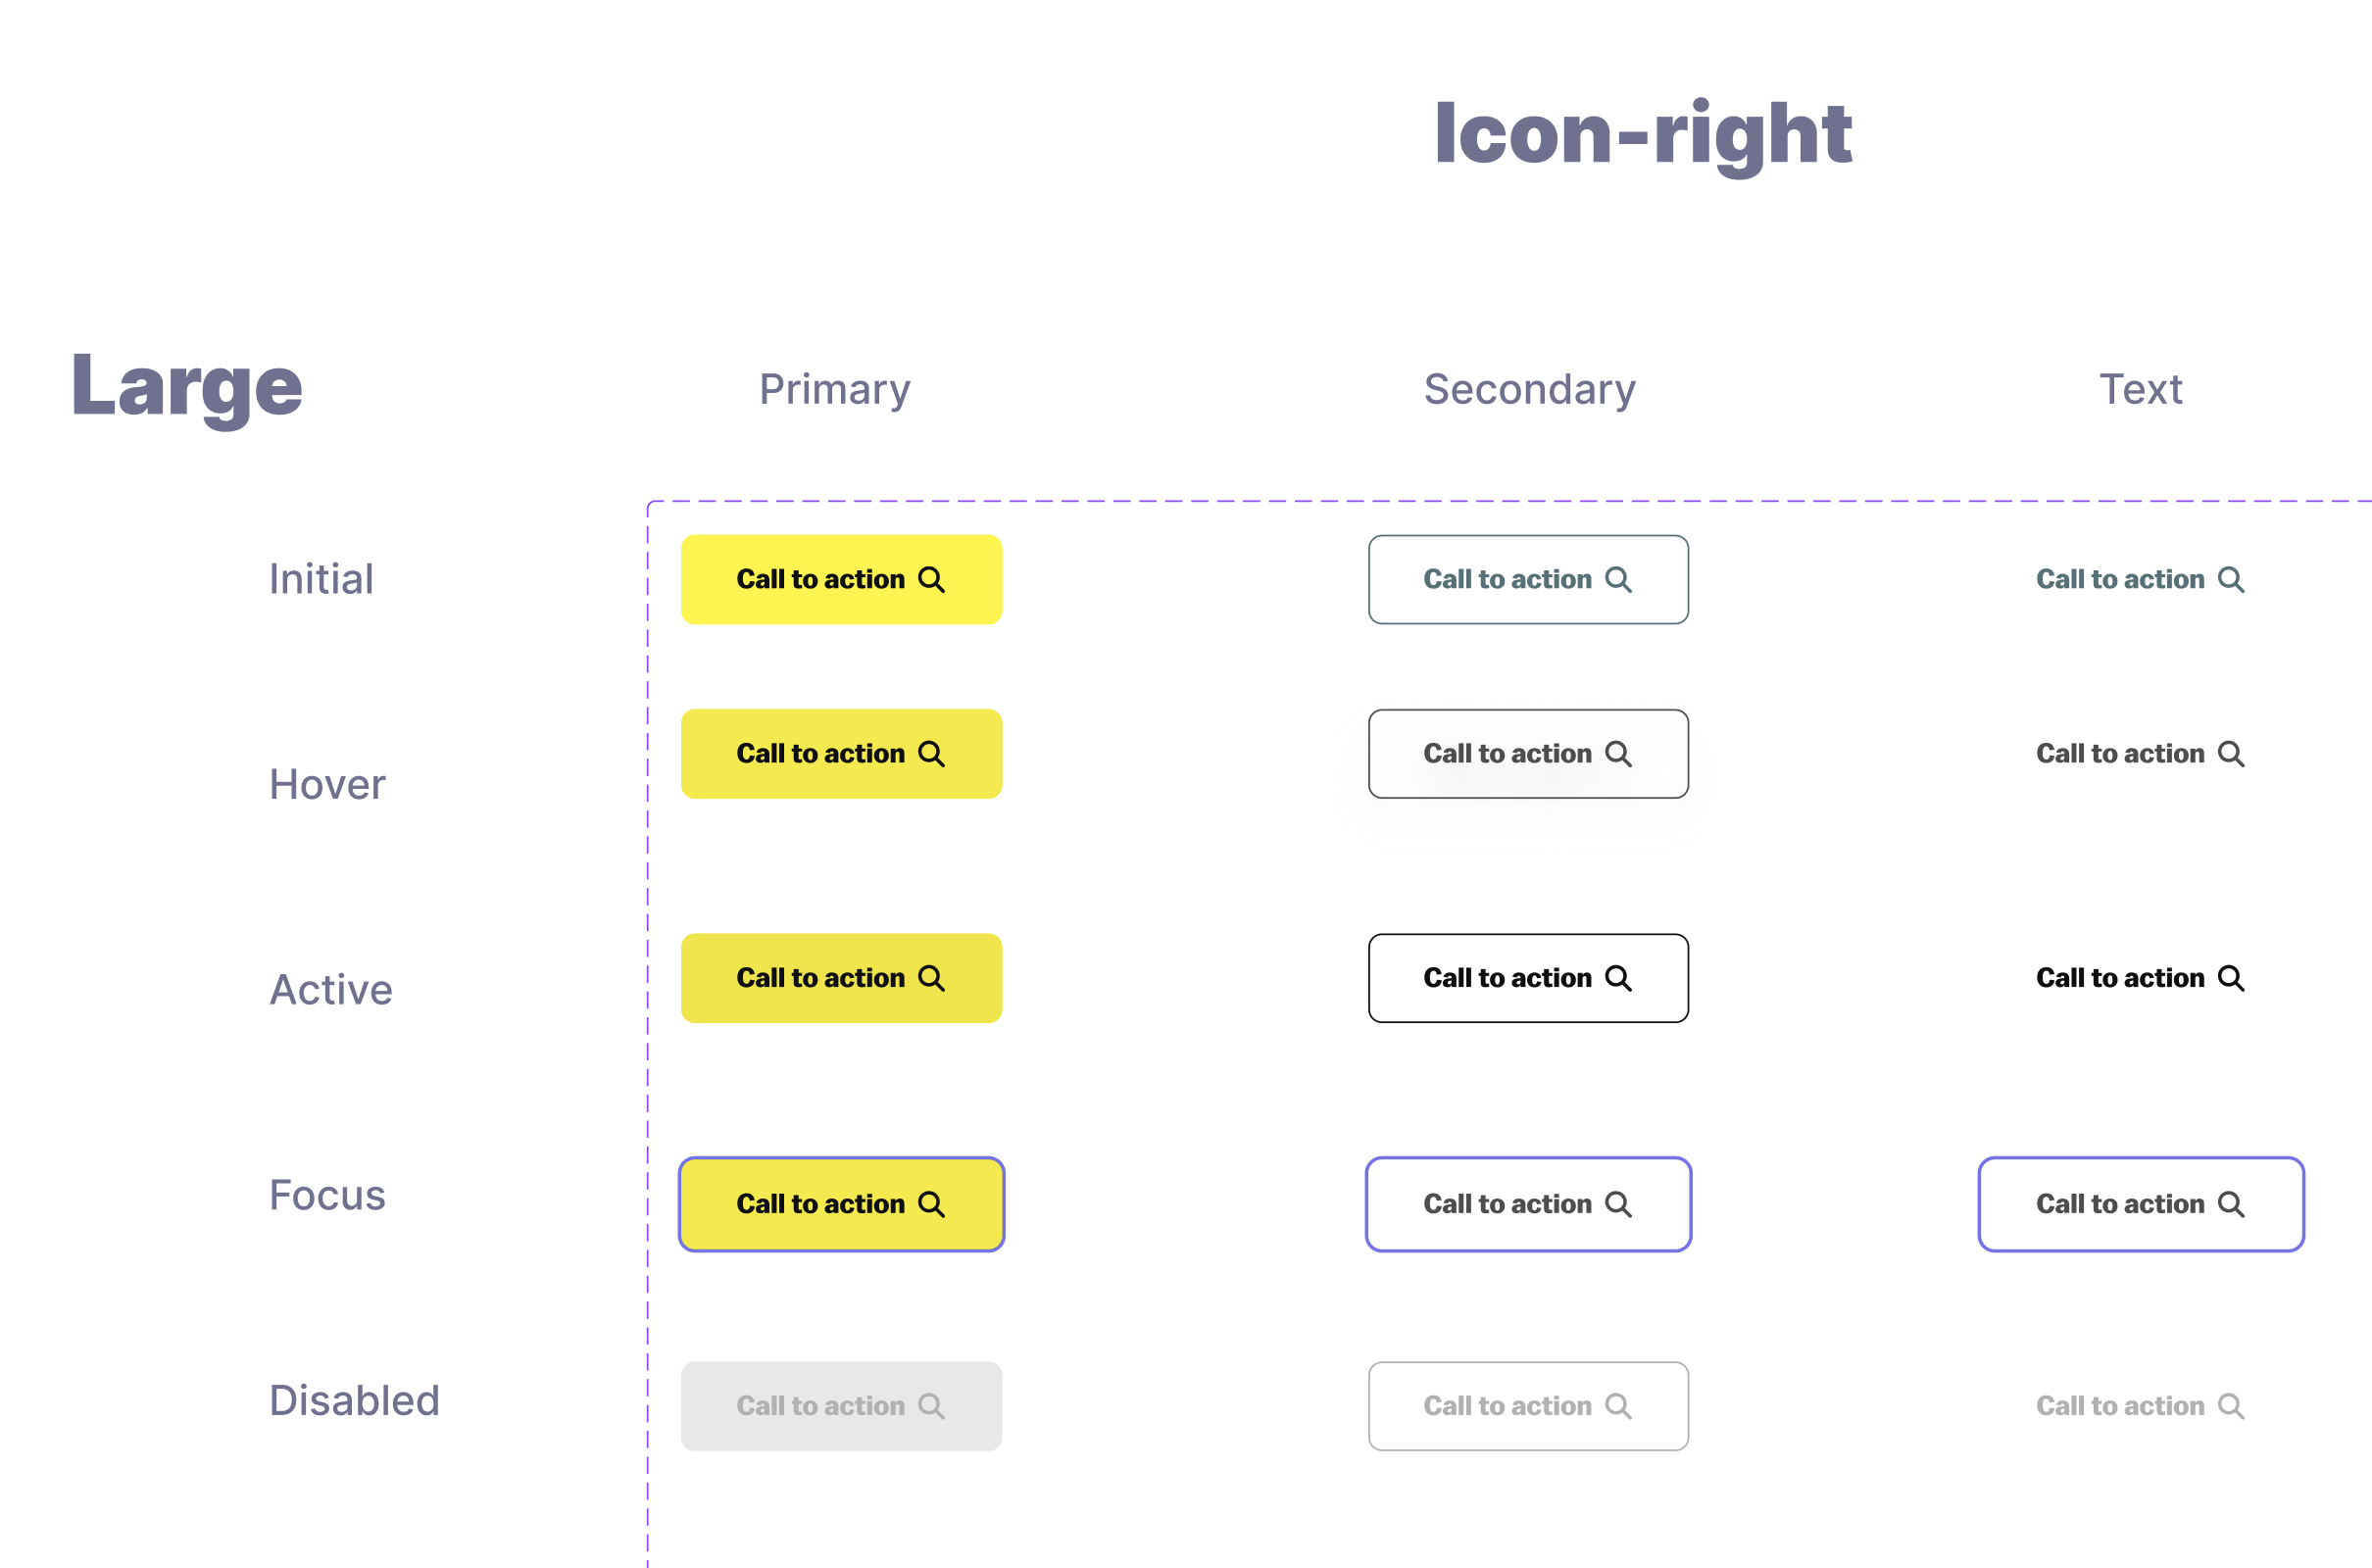Click search icon in Initial Text button
The height and width of the screenshot is (1568, 2372).
point(2231,580)
